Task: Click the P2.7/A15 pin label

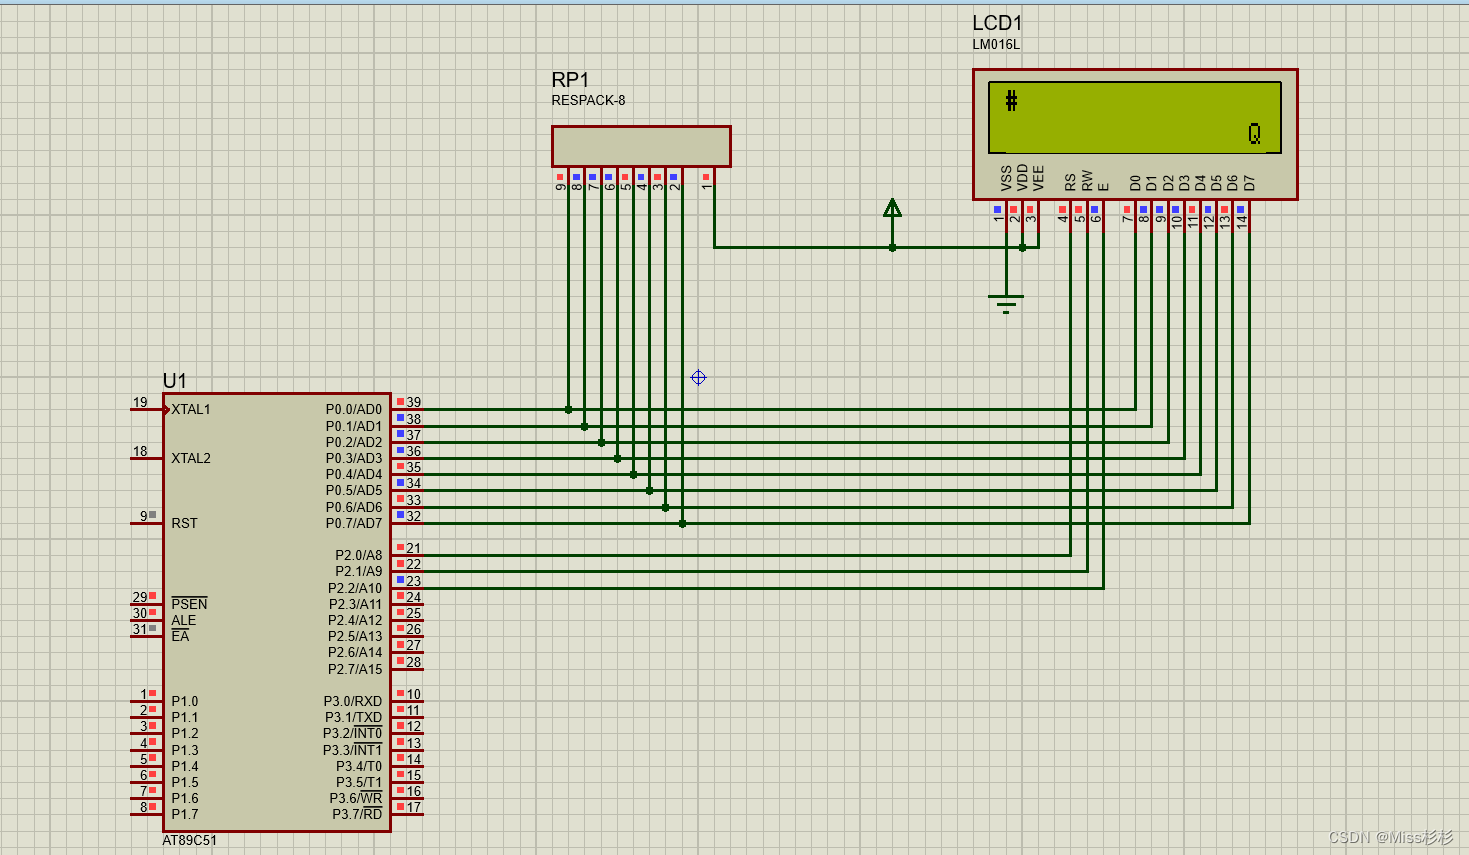Action: point(355,669)
